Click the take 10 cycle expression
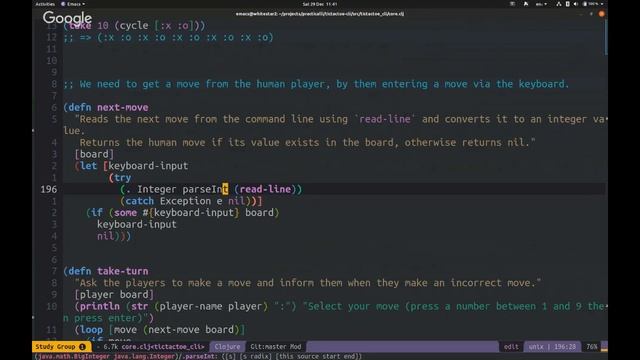The image size is (640, 360). [134, 25]
